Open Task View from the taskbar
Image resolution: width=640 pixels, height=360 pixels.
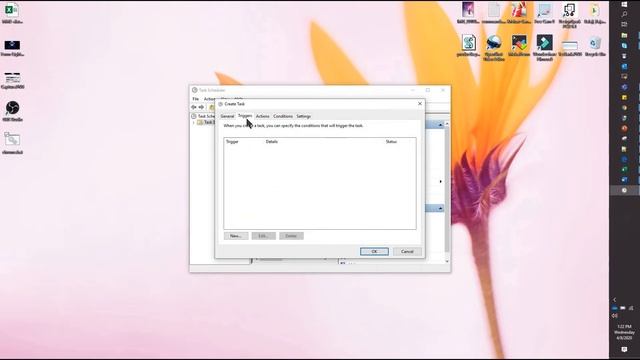click(624, 24)
